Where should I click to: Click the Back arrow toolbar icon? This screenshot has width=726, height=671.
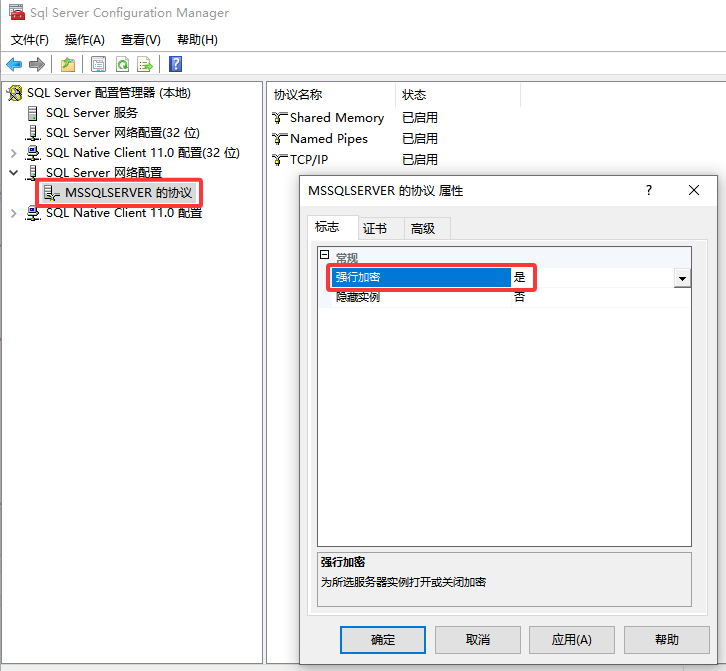point(14,65)
